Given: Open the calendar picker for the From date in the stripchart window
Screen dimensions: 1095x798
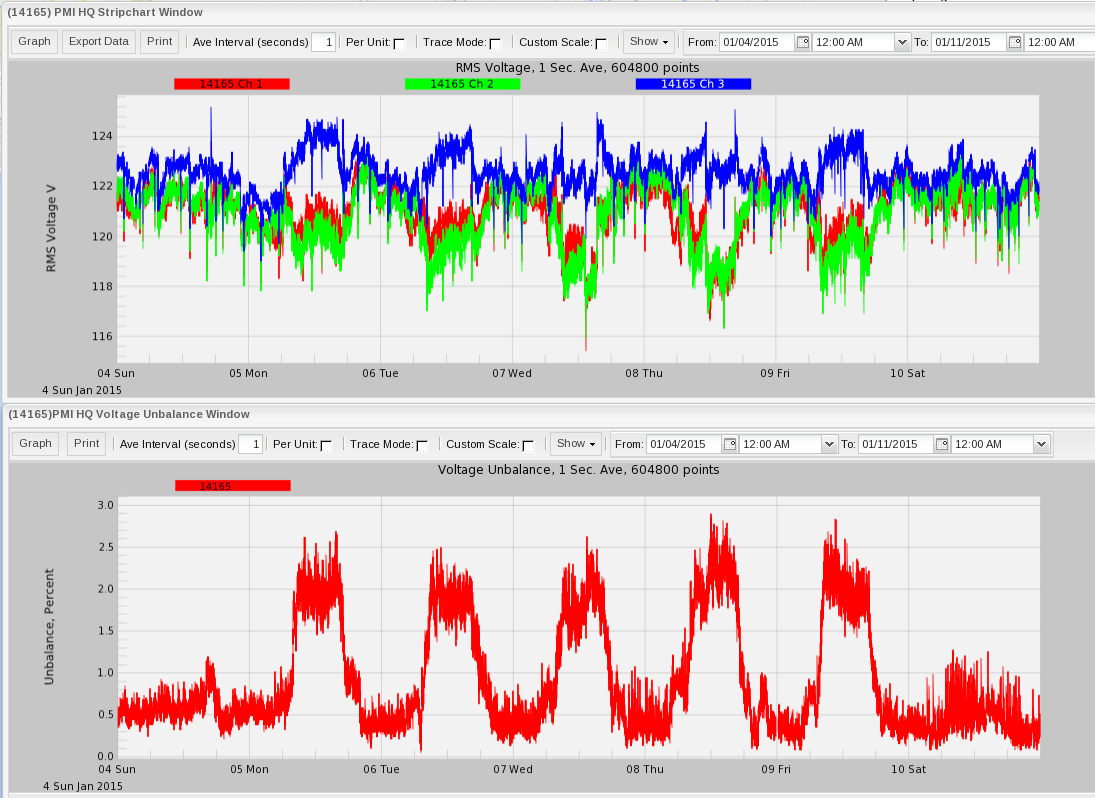Looking at the screenshot, I should [804, 42].
